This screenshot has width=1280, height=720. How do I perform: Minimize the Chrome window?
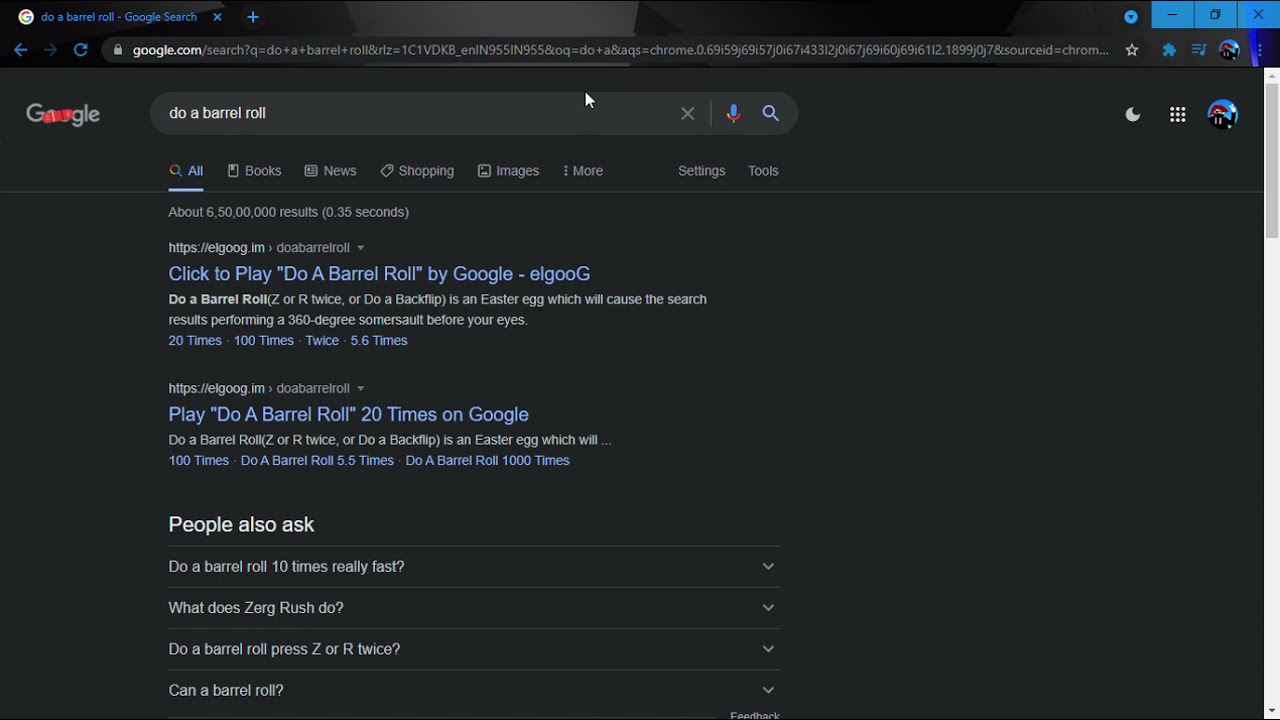(1172, 14)
